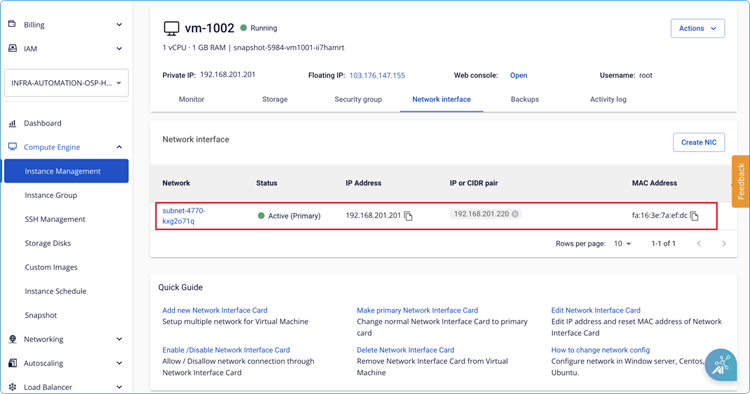Open subnet-4770-kxg2o71q network link
Image resolution: width=750 pixels, height=394 pixels.
coord(184,216)
